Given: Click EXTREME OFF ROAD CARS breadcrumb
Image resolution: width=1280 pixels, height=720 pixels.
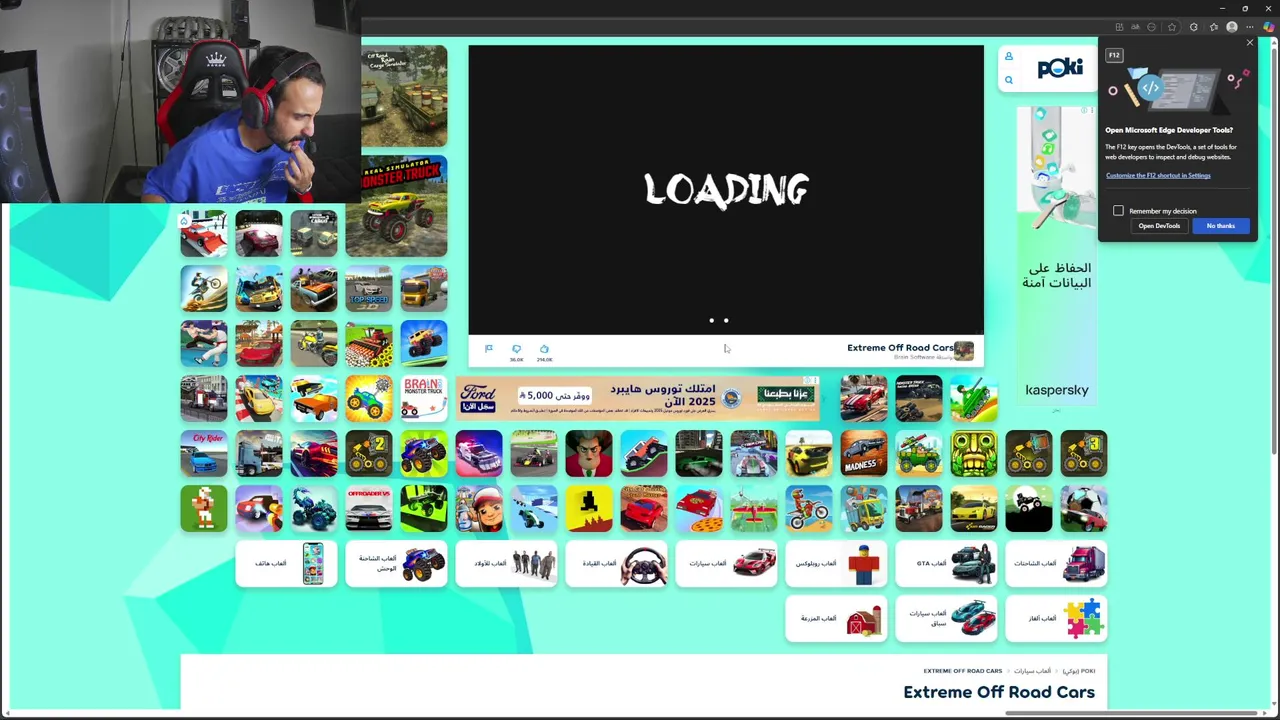Looking at the screenshot, I should click(963, 671).
